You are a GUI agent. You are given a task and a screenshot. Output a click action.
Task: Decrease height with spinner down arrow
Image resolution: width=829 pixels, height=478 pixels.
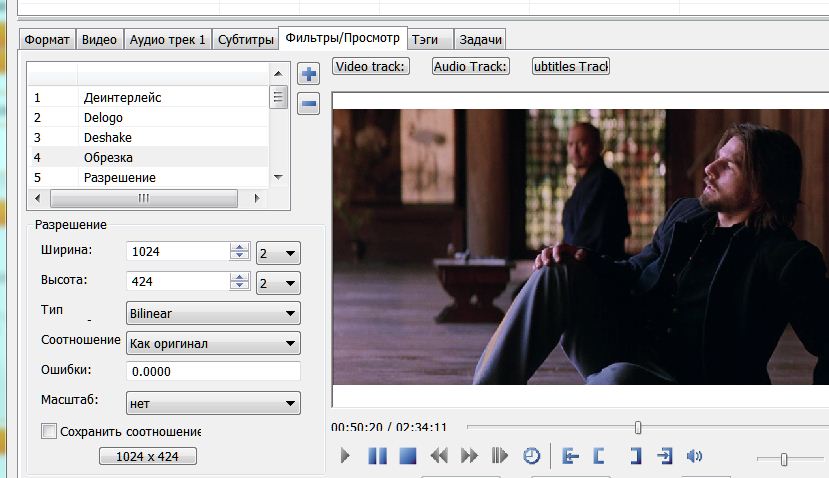(240, 286)
